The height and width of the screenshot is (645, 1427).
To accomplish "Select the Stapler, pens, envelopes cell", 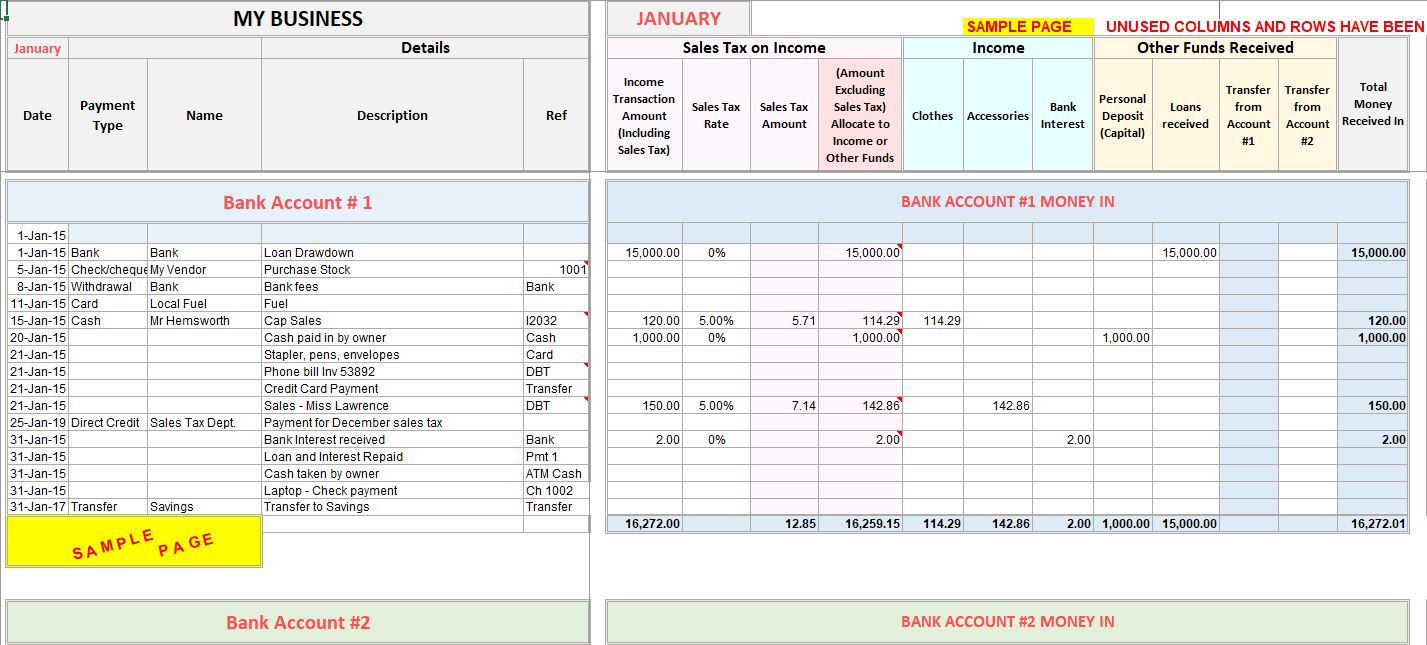I will tap(392, 355).
